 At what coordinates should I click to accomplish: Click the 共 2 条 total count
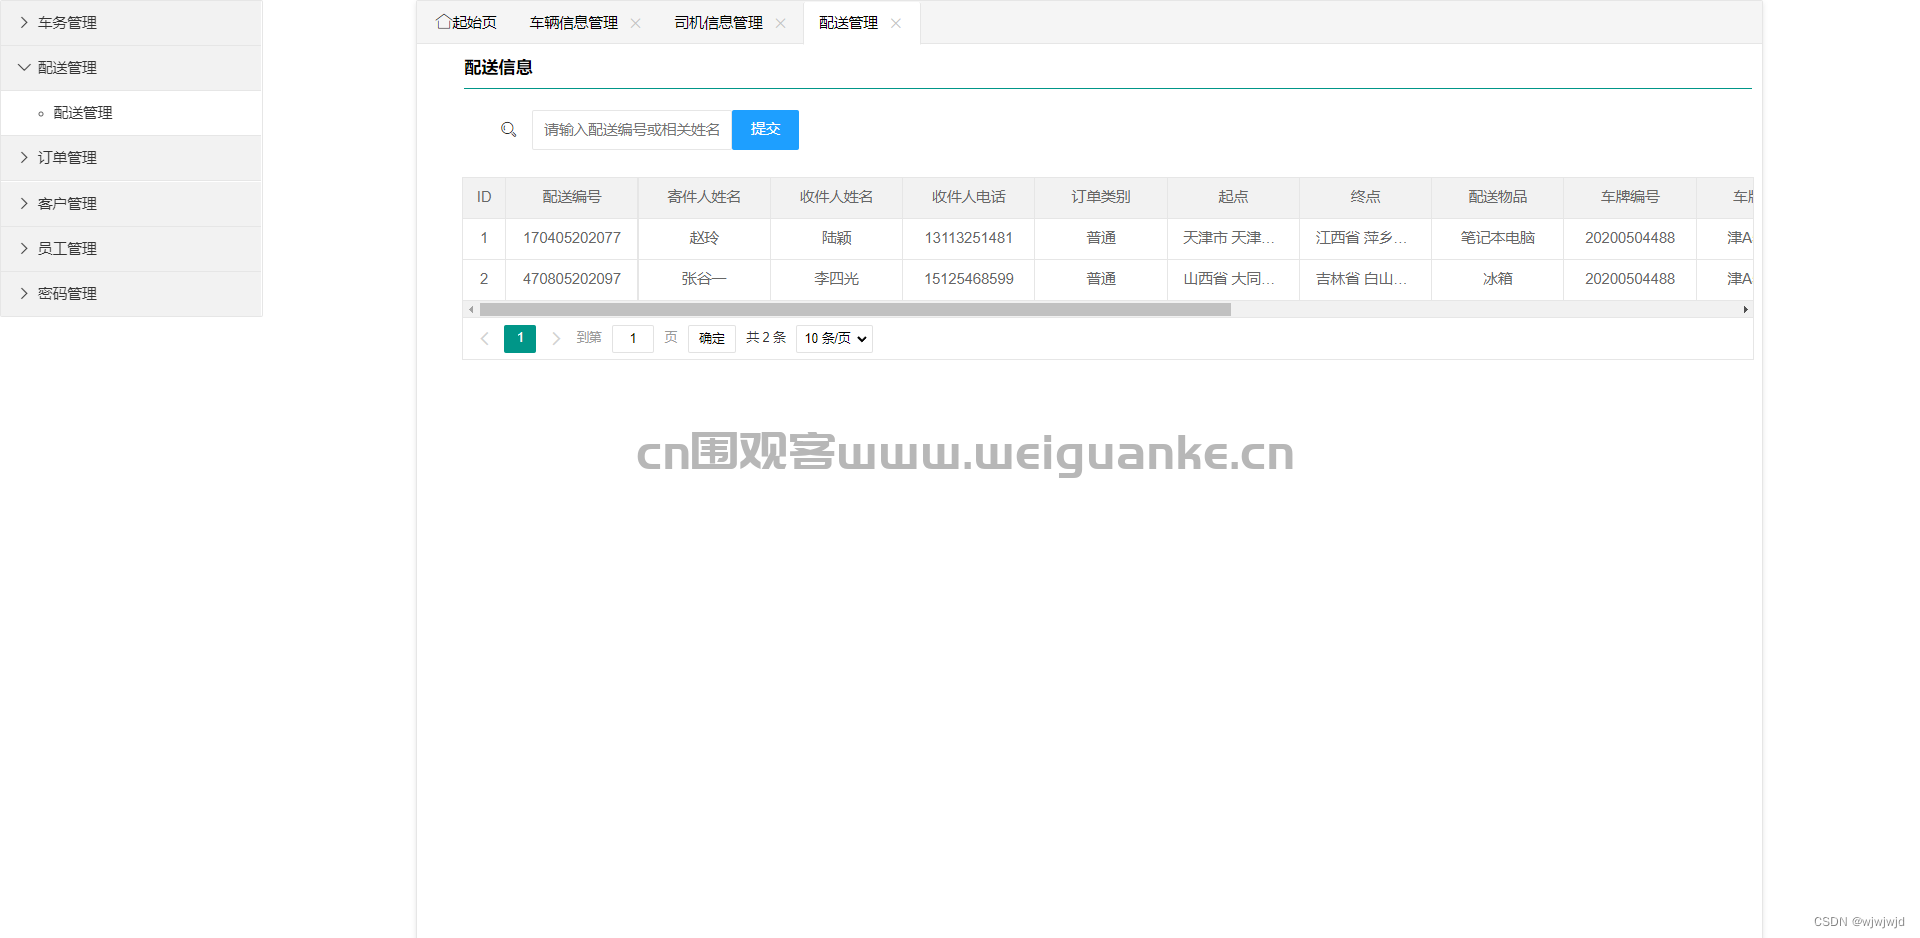coord(766,339)
